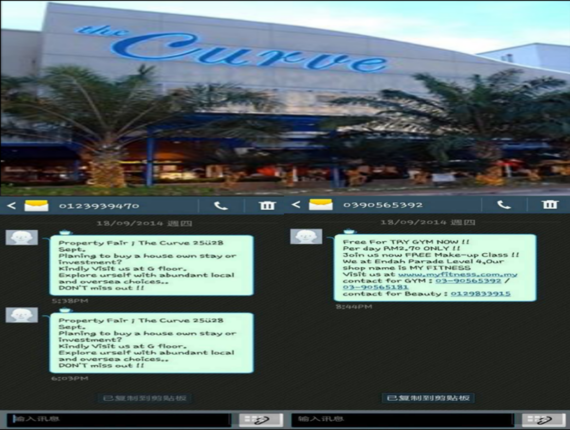The height and width of the screenshot is (430, 570).
Task: Tap phone link 03-90565392 in gym message
Action: tap(468, 281)
